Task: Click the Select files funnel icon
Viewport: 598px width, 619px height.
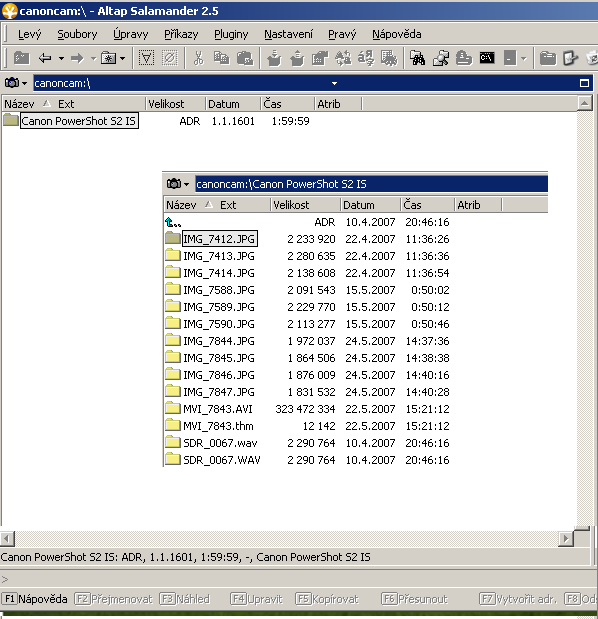Action: pos(146,58)
